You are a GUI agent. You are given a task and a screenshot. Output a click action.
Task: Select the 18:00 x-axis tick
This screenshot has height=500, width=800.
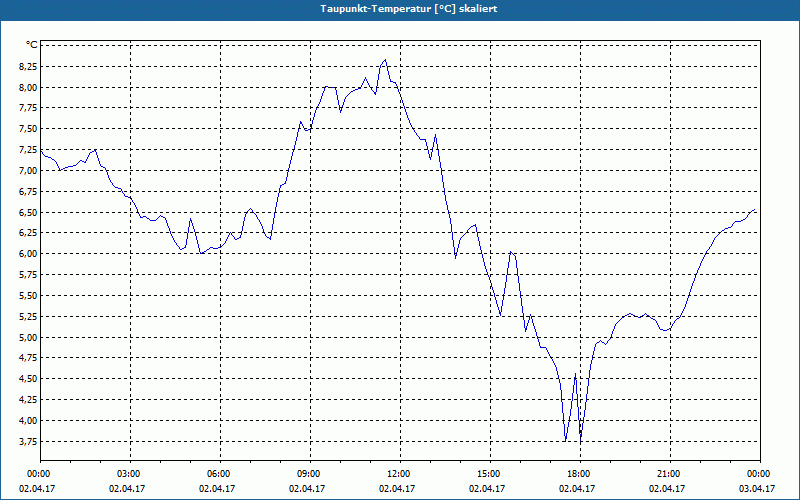click(578, 474)
